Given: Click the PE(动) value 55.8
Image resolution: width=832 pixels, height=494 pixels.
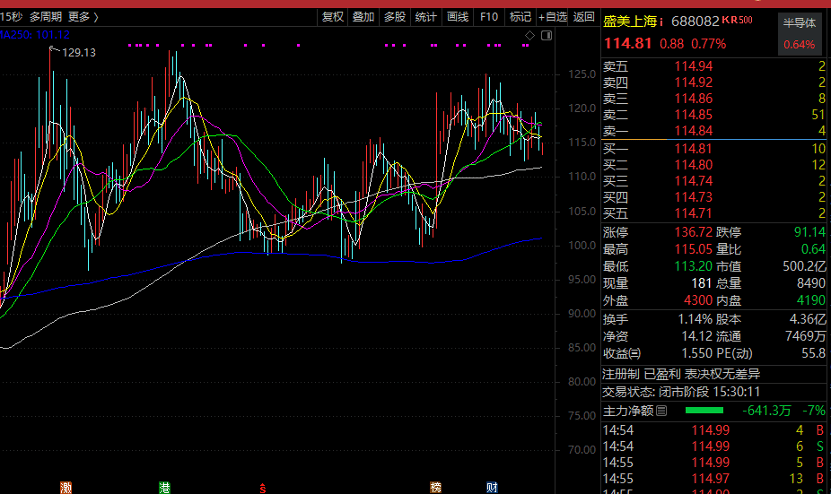Looking at the screenshot, I should (x=813, y=353).
